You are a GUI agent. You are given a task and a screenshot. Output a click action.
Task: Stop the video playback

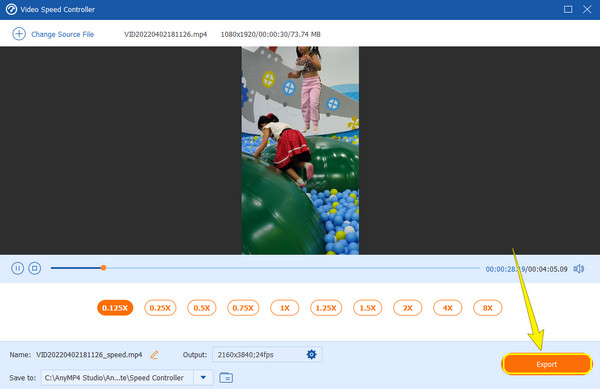click(34, 268)
